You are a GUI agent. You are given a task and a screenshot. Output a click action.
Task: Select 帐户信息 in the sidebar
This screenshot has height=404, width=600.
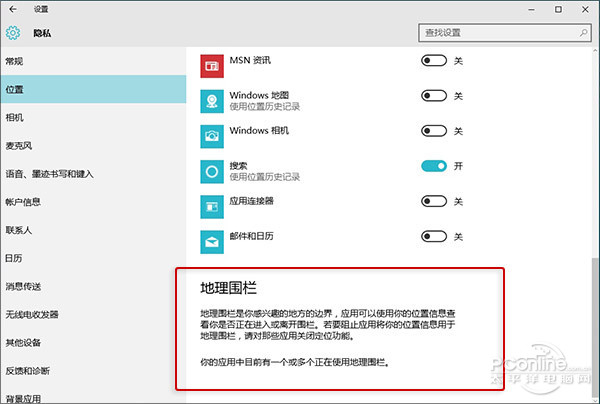point(93,202)
